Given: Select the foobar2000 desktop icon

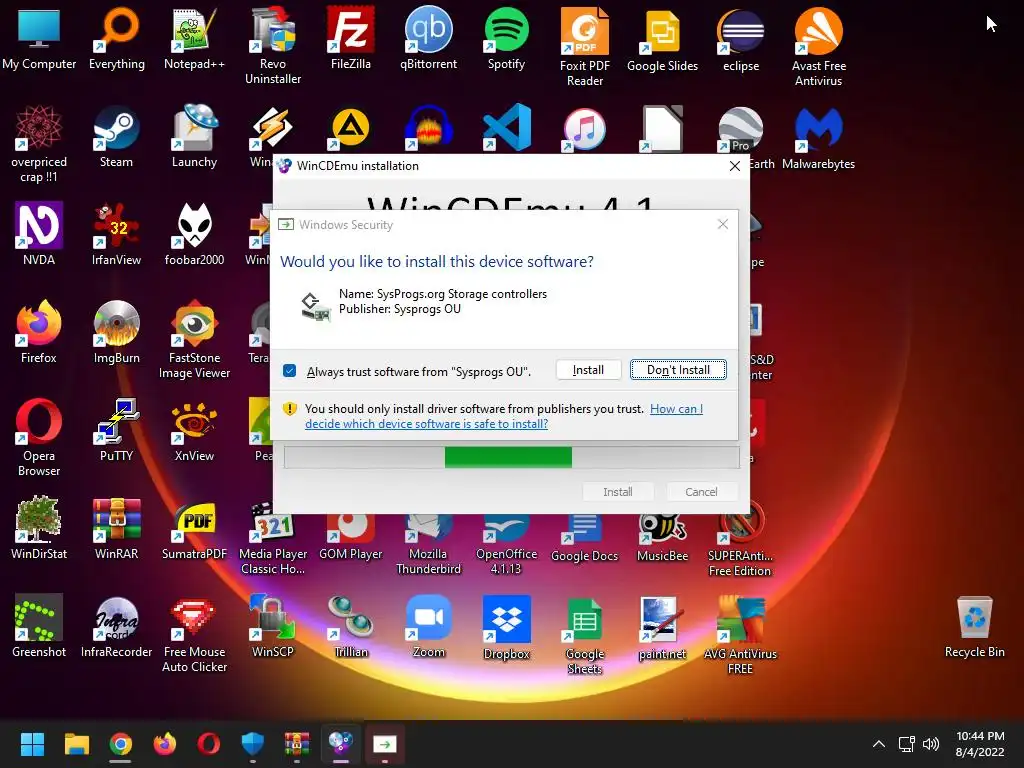Looking at the screenshot, I should tap(194, 235).
